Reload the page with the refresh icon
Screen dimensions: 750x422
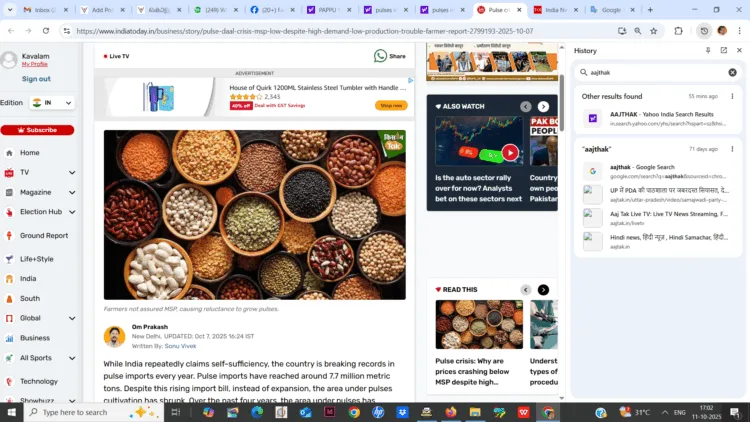pos(46,31)
